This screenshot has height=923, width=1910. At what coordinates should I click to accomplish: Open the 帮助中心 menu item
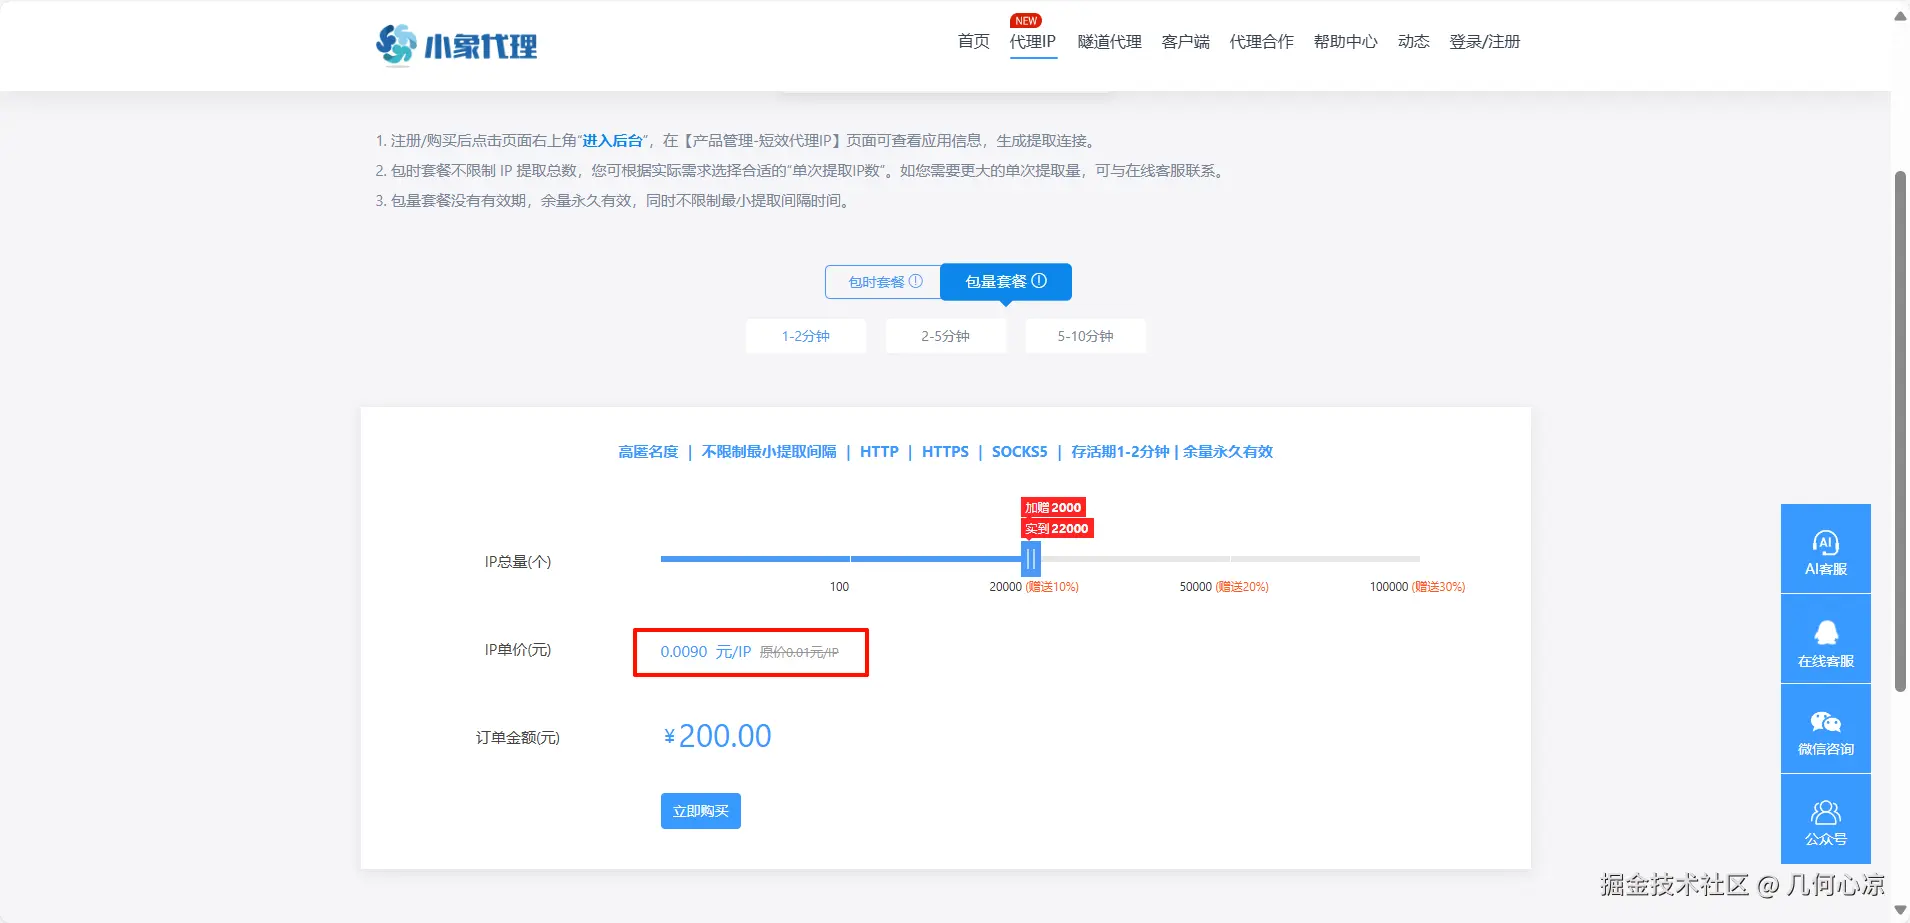(x=1344, y=42)
